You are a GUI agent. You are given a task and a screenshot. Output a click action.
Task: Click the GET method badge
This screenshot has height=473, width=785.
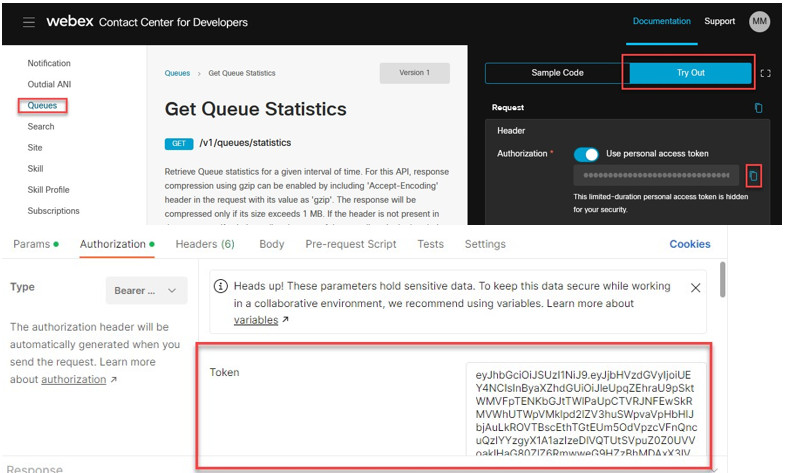(179, 144)
